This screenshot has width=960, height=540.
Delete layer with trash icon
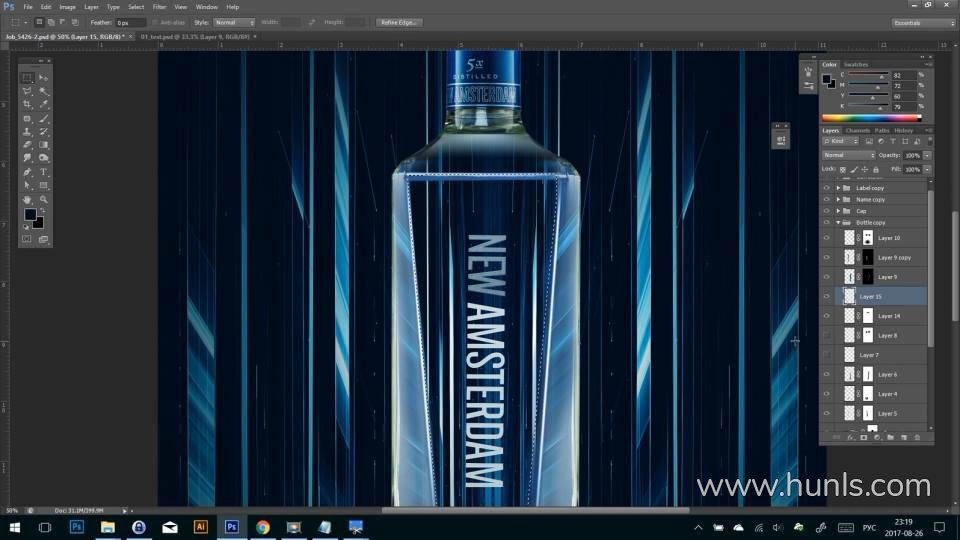point(917,437)
